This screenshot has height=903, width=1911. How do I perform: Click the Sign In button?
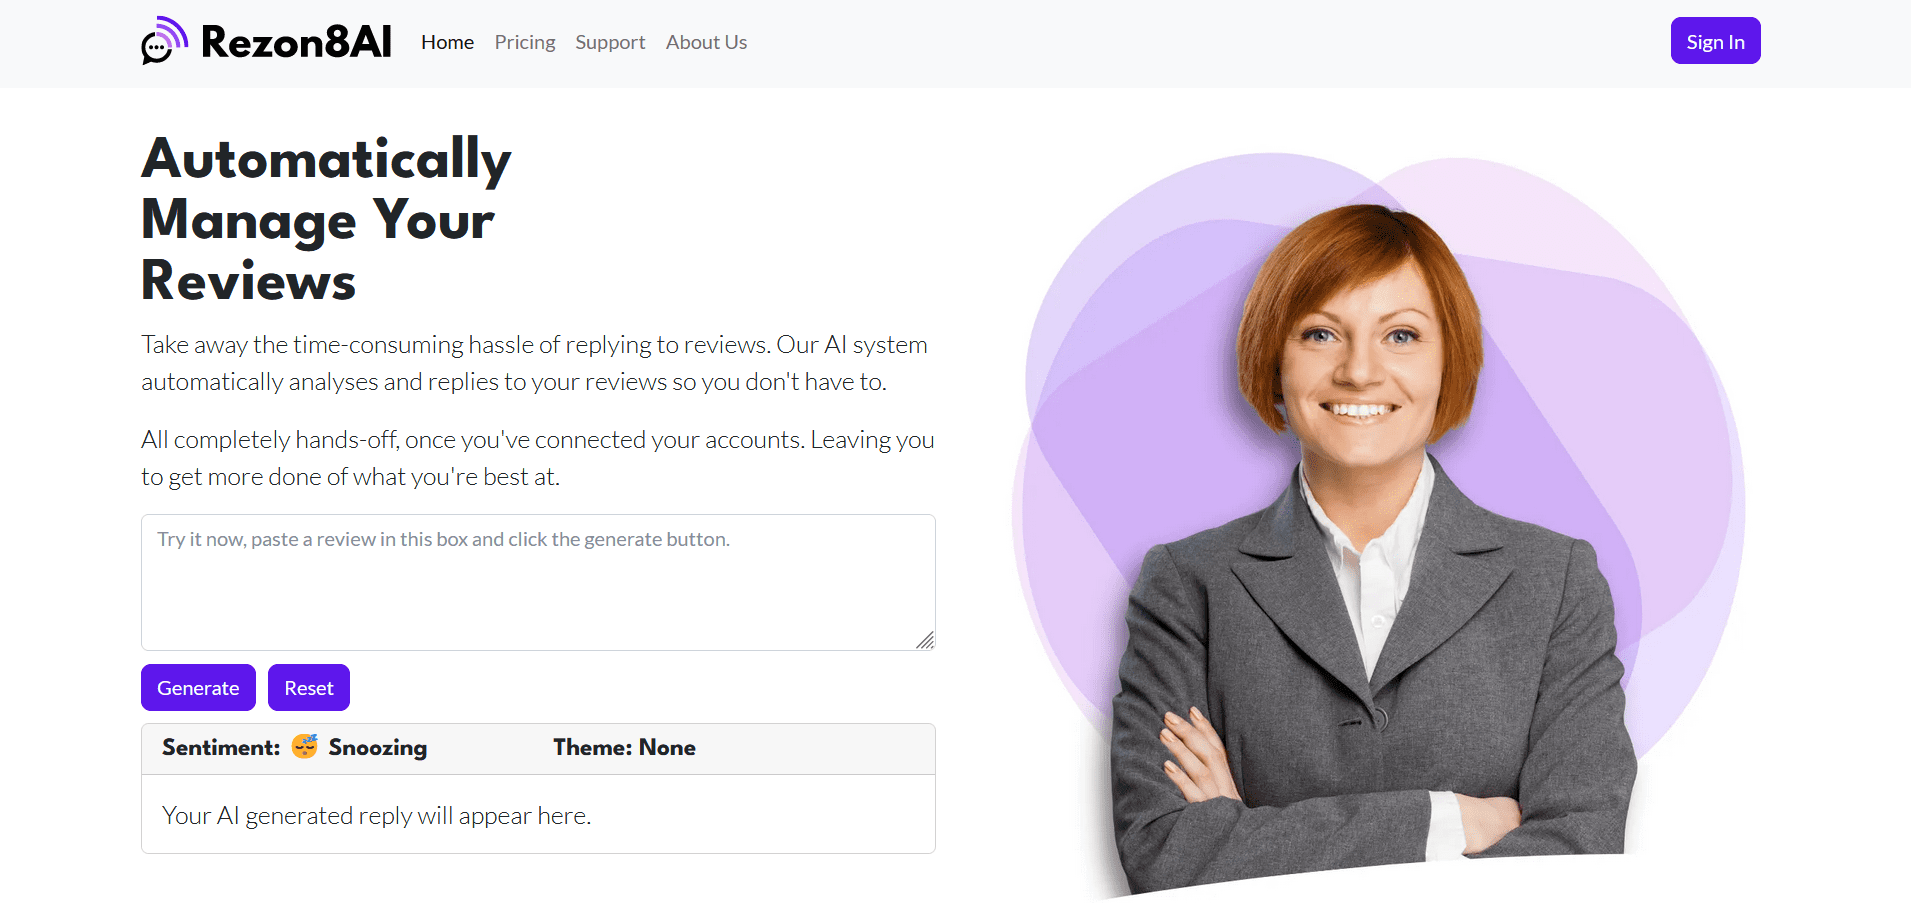tap(1715, 41)
